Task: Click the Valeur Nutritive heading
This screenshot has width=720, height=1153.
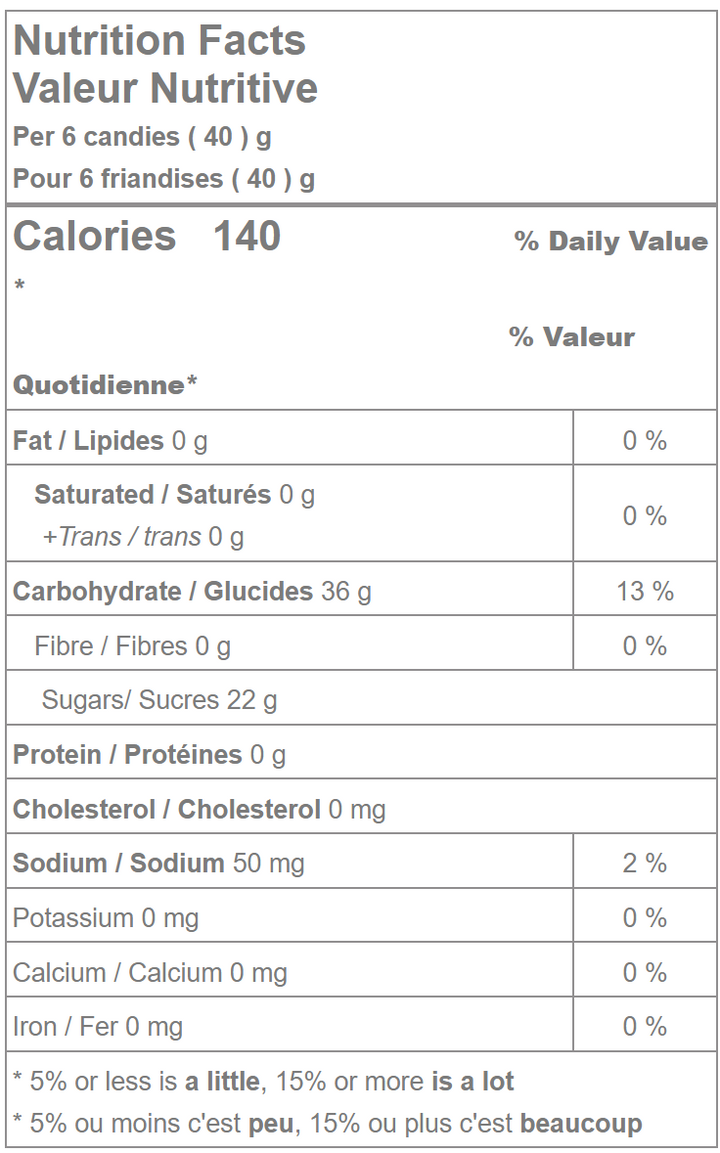Action: click(165, 88)
